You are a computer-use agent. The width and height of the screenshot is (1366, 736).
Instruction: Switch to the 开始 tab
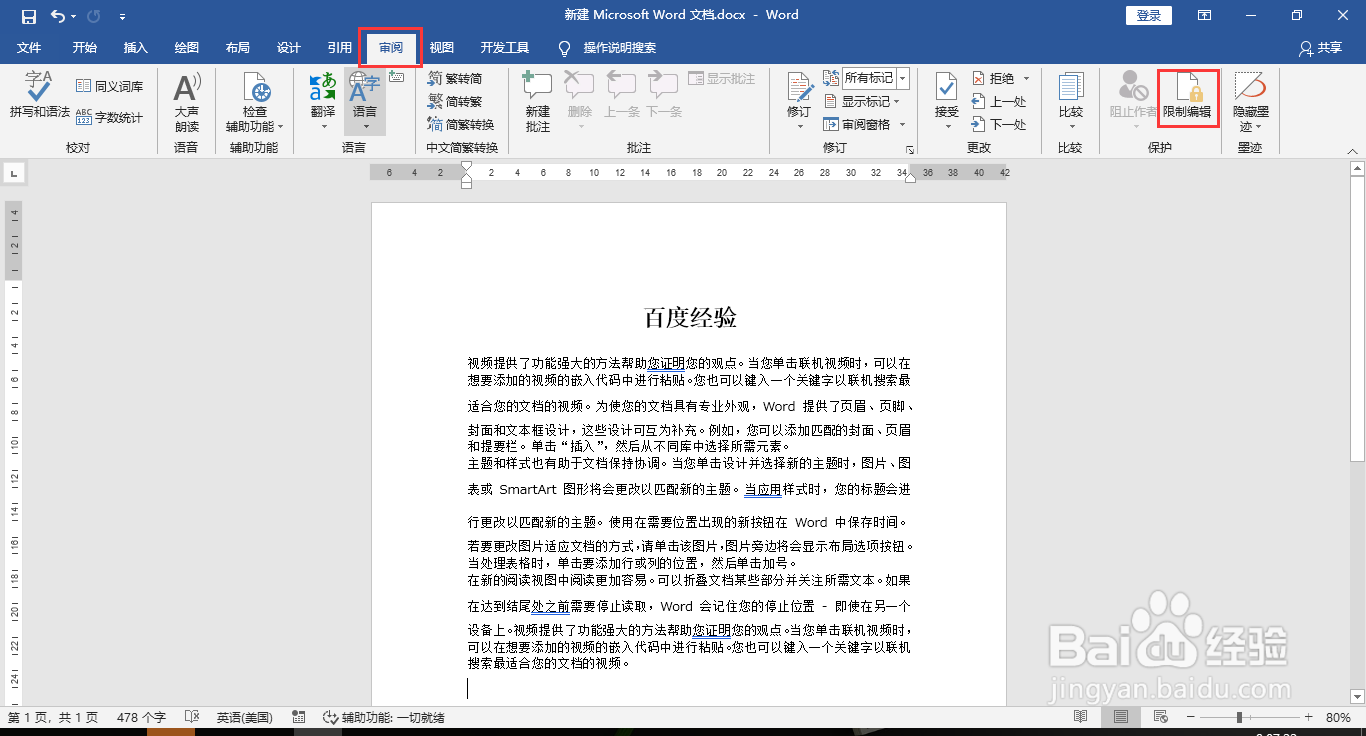(x=84, y=47)
